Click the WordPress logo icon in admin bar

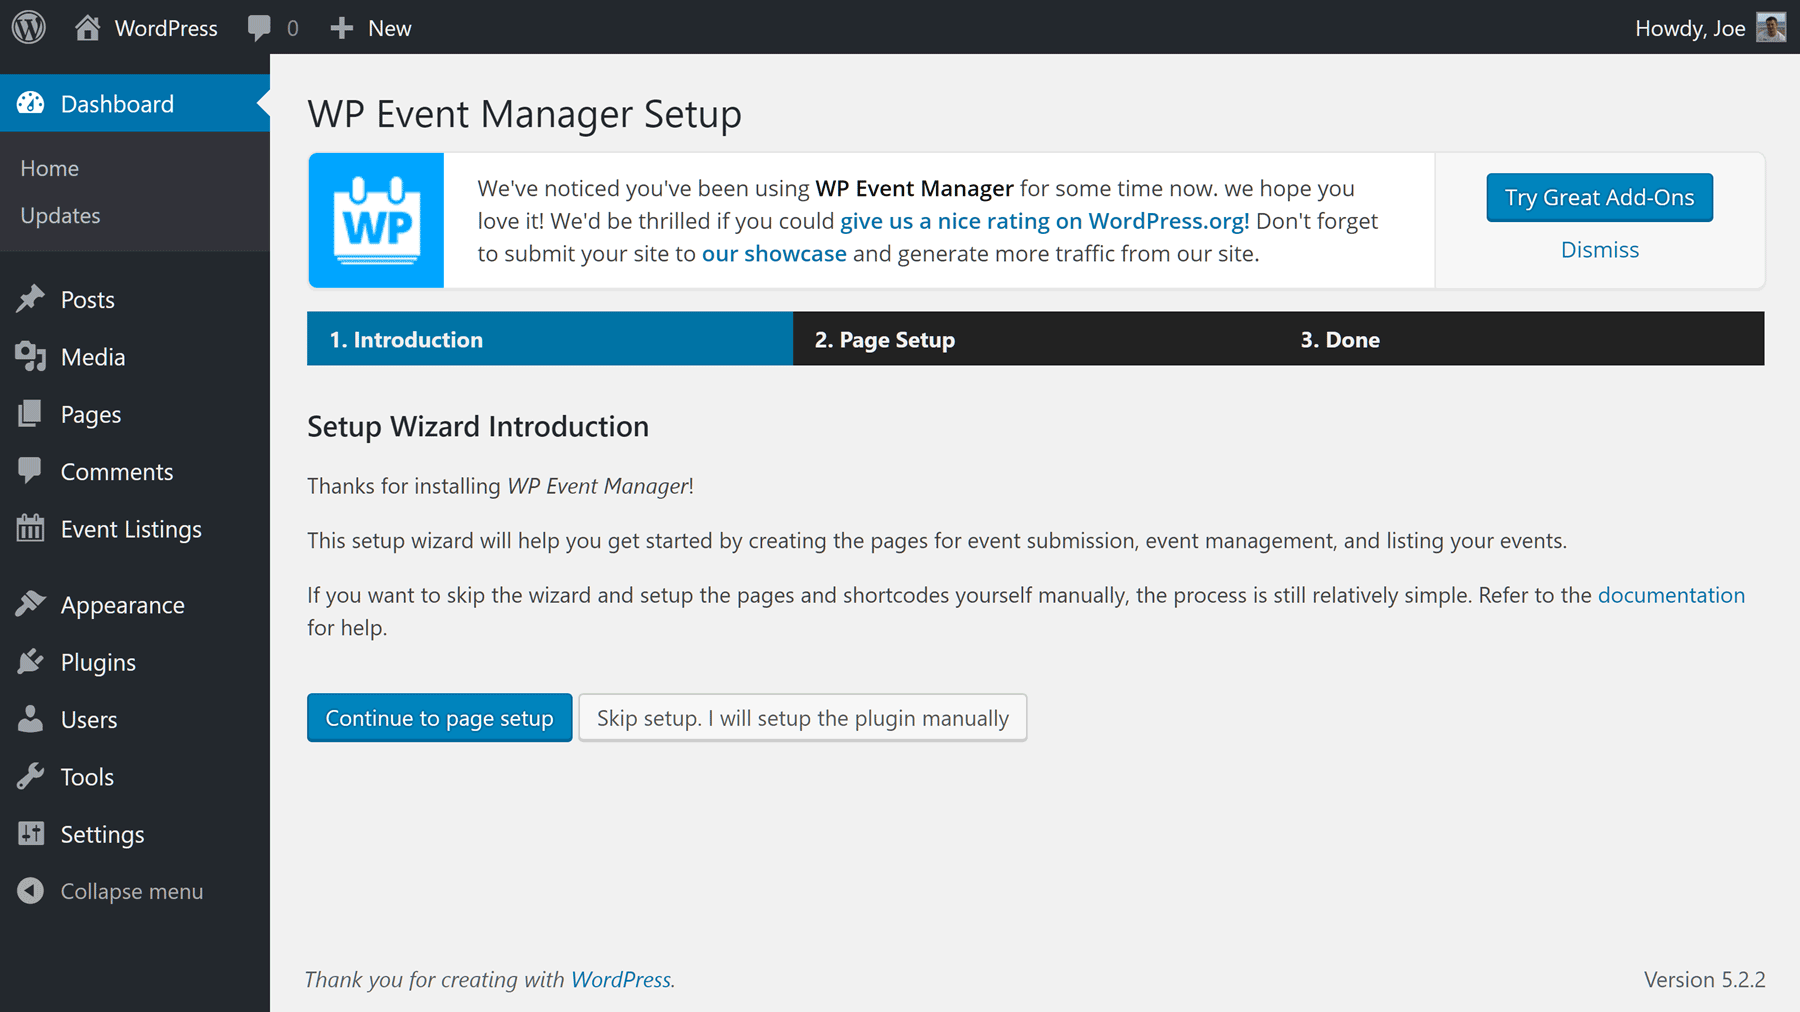point(29,27)
